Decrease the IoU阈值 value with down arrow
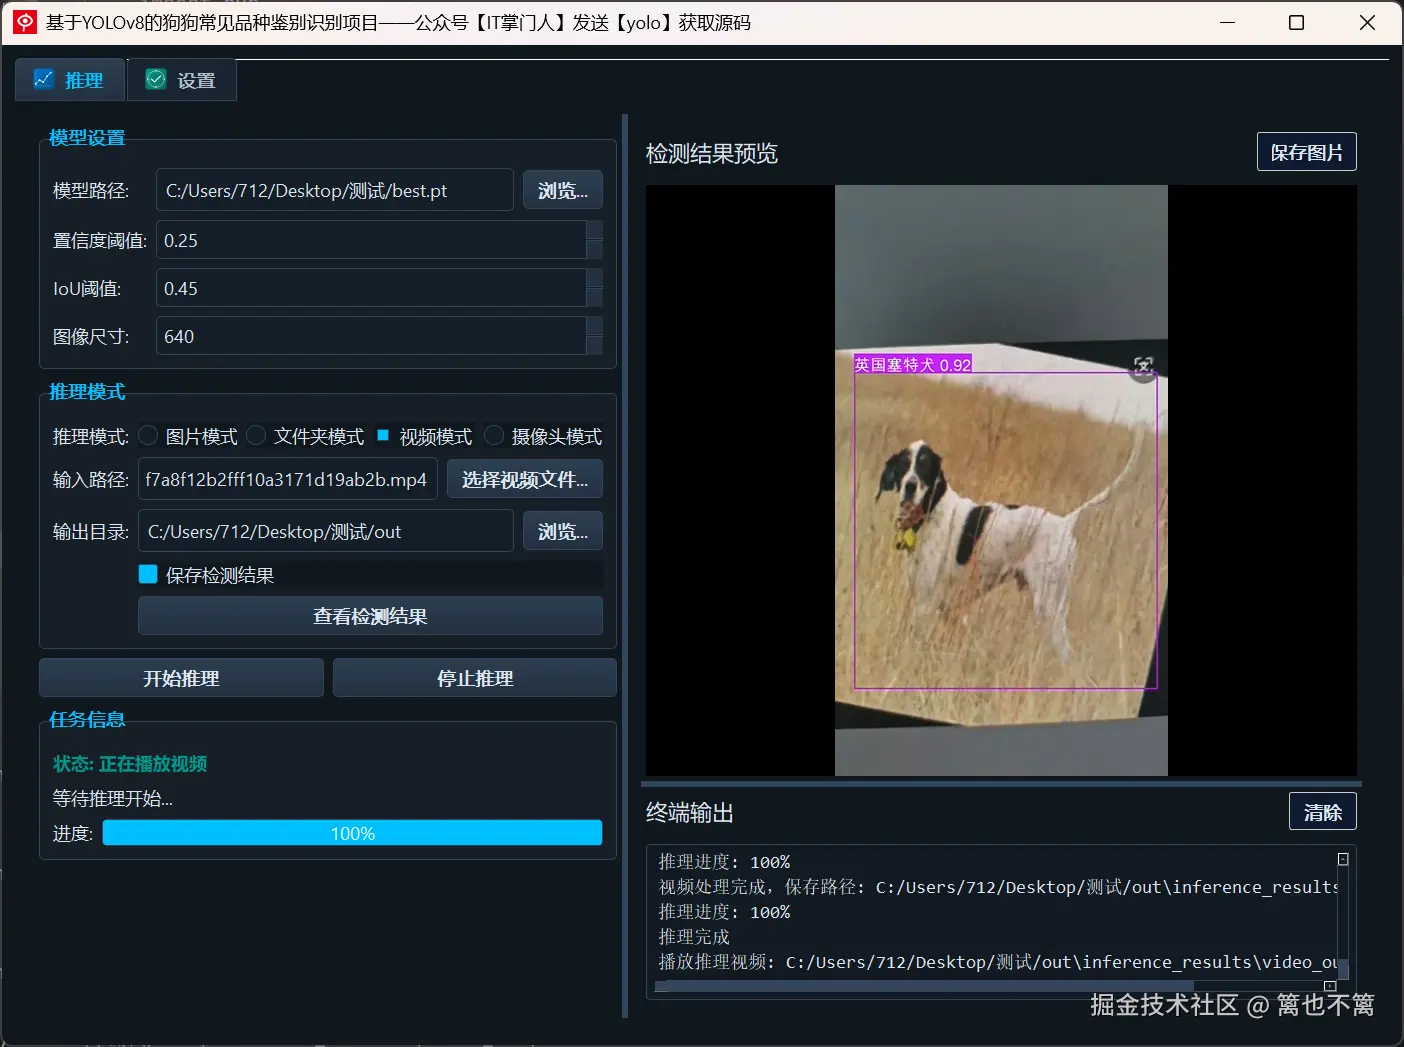Image resolution: width=1404 pixels, height=1047 pixels. (x=594, y=298)
